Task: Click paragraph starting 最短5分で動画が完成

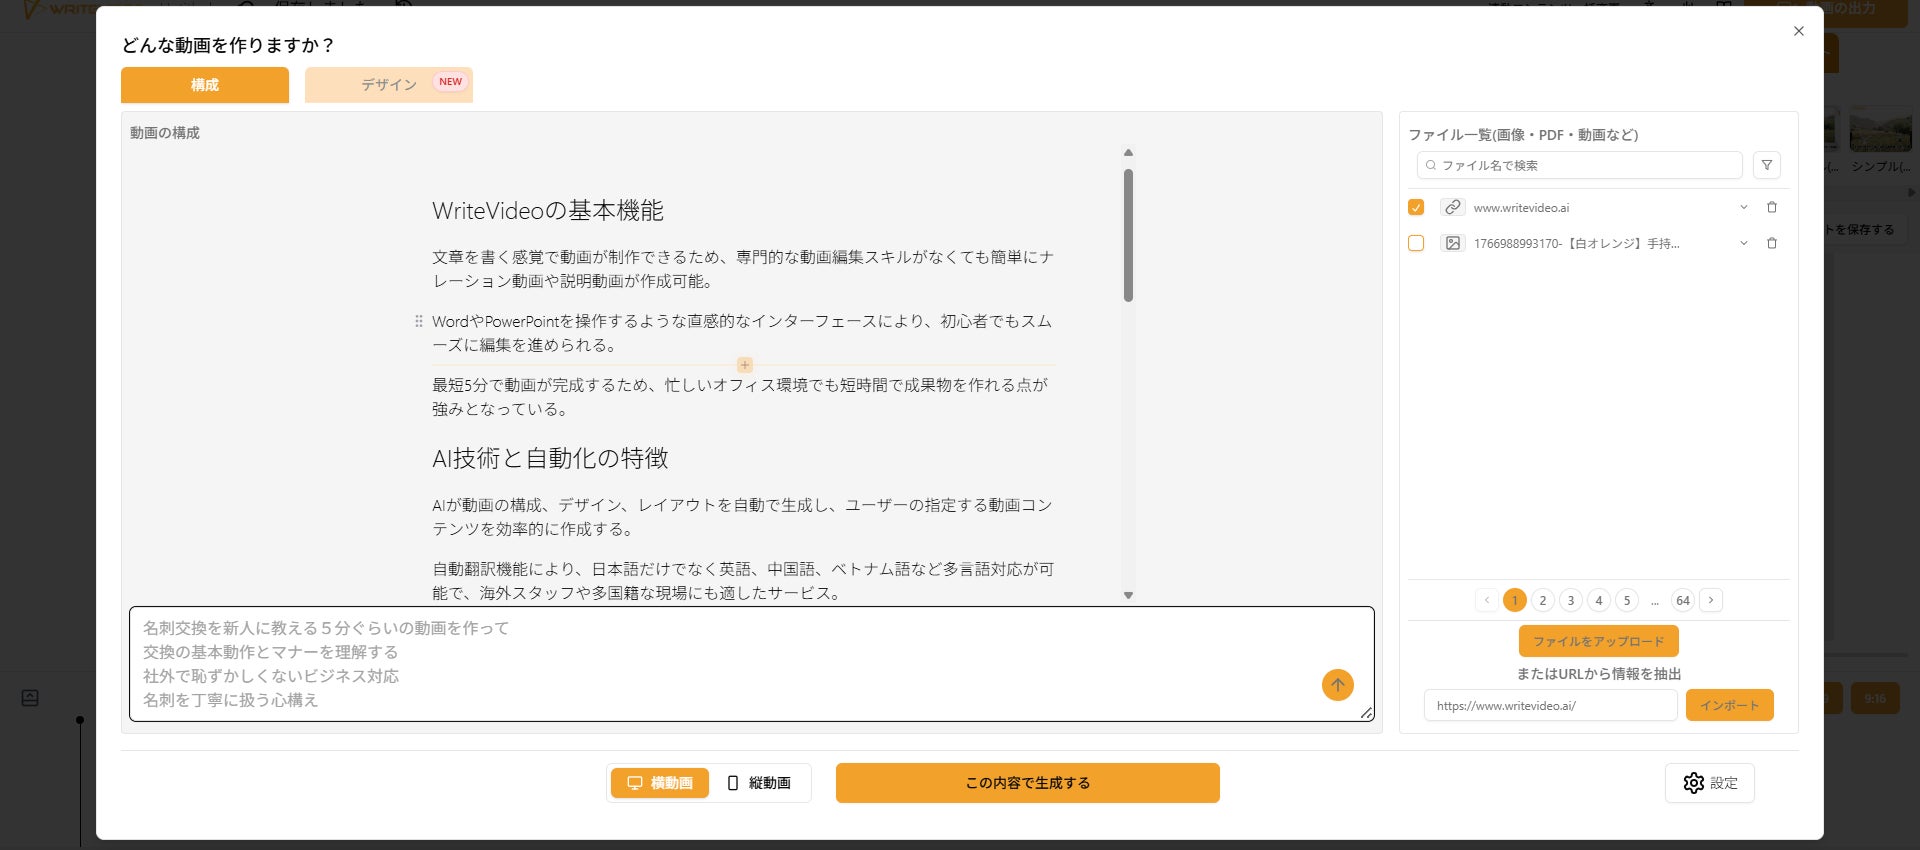Action: tap(741, 397)
